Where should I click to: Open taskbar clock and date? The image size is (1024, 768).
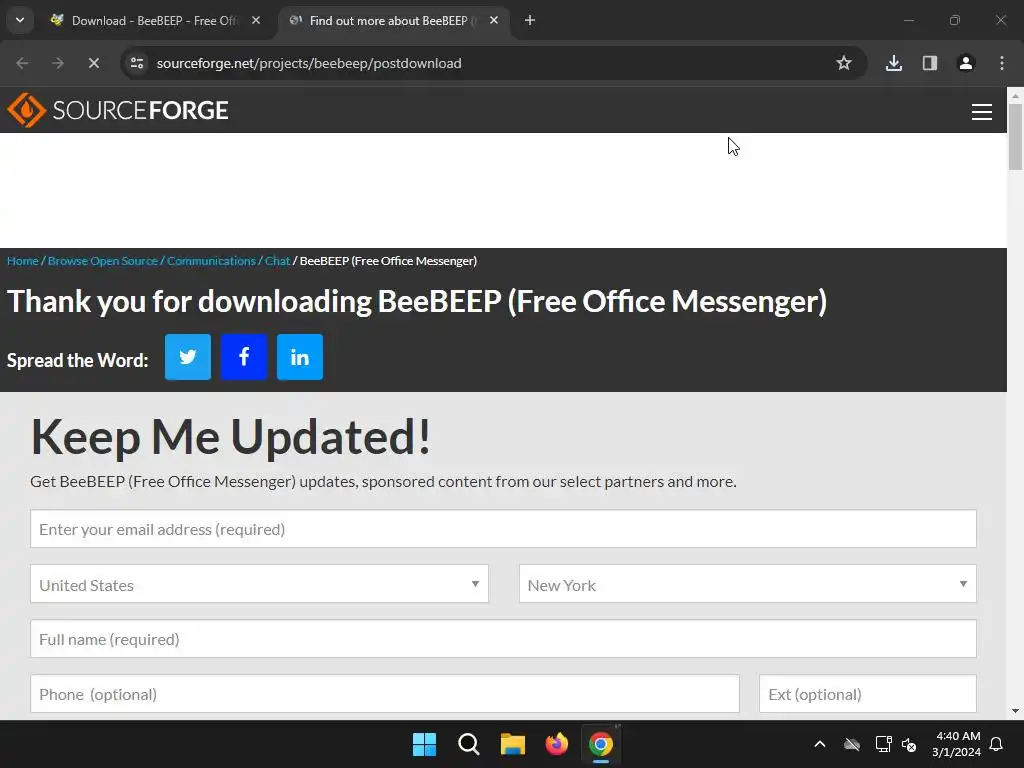[x=957, y=744]
